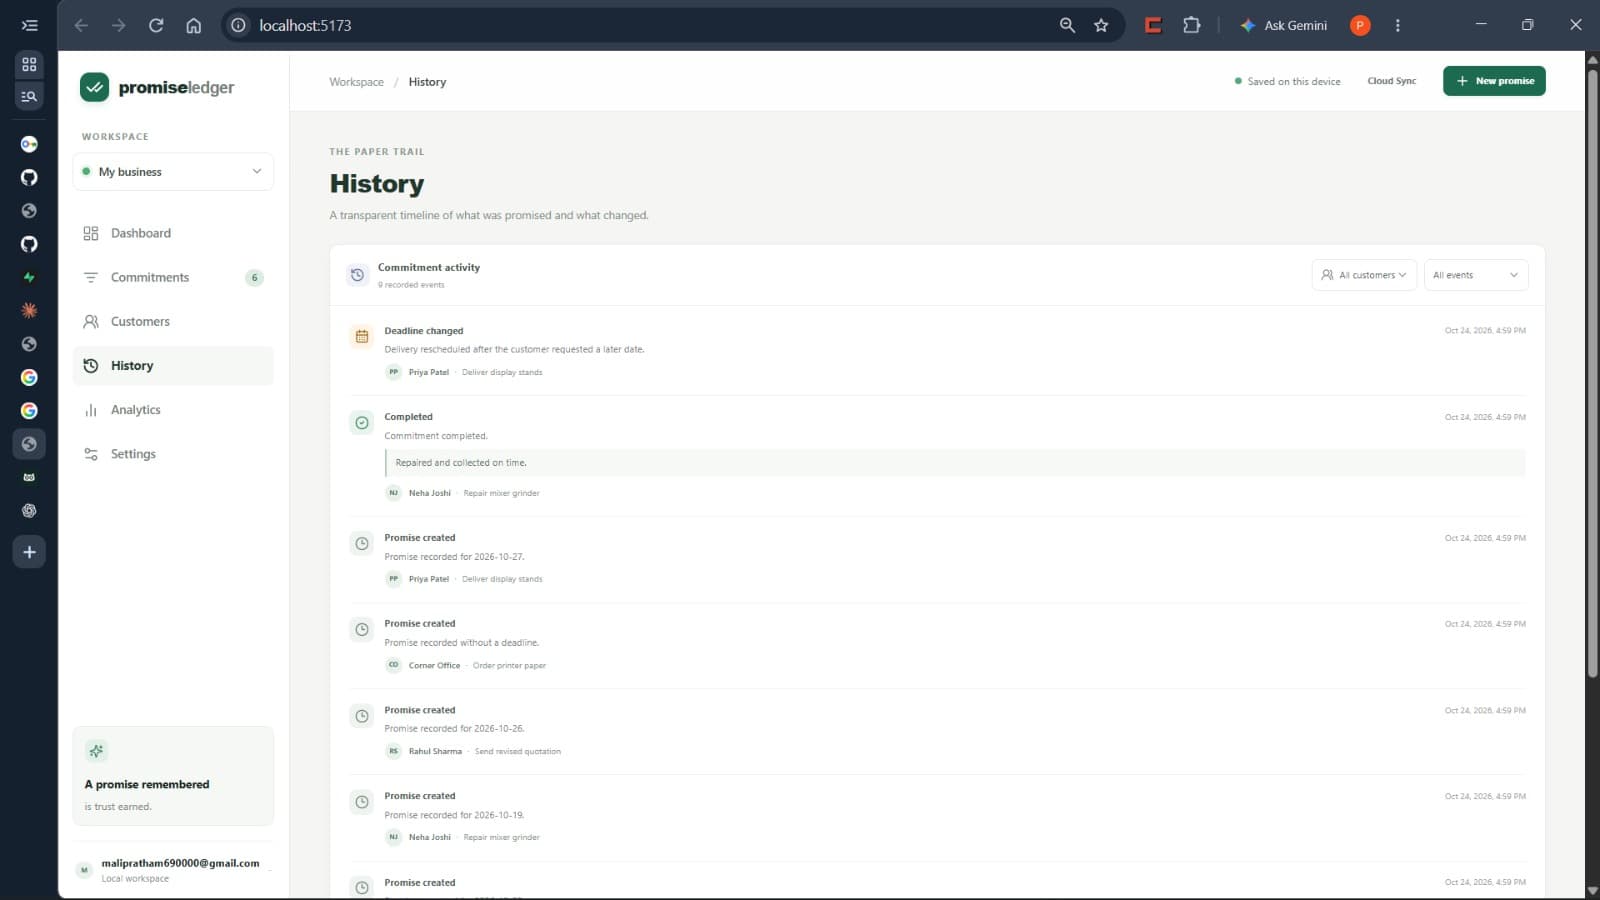
Task: Open the browser three-dot menu
Action: point(1397,25)
